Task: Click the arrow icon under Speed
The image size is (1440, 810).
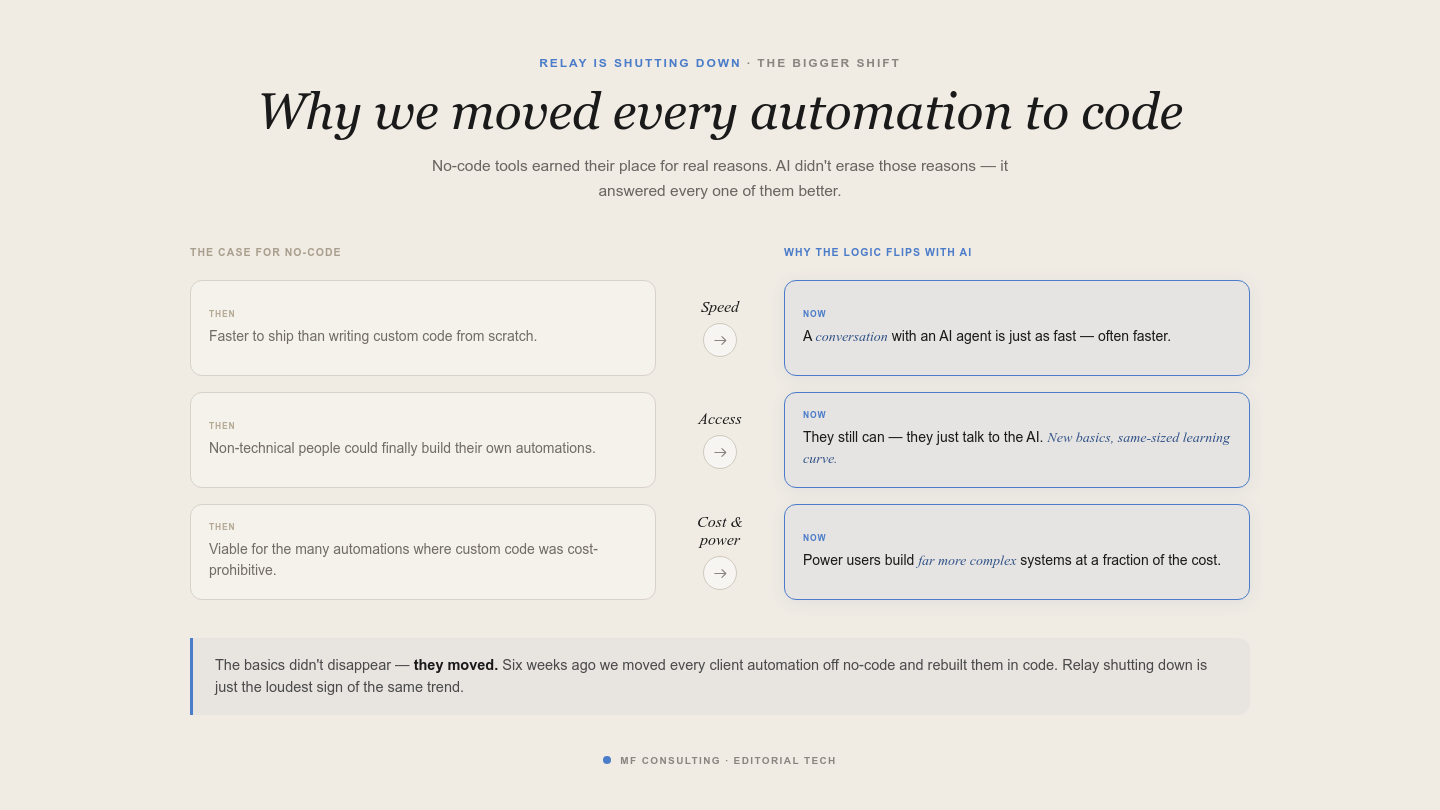Action: tap(720, 340)
